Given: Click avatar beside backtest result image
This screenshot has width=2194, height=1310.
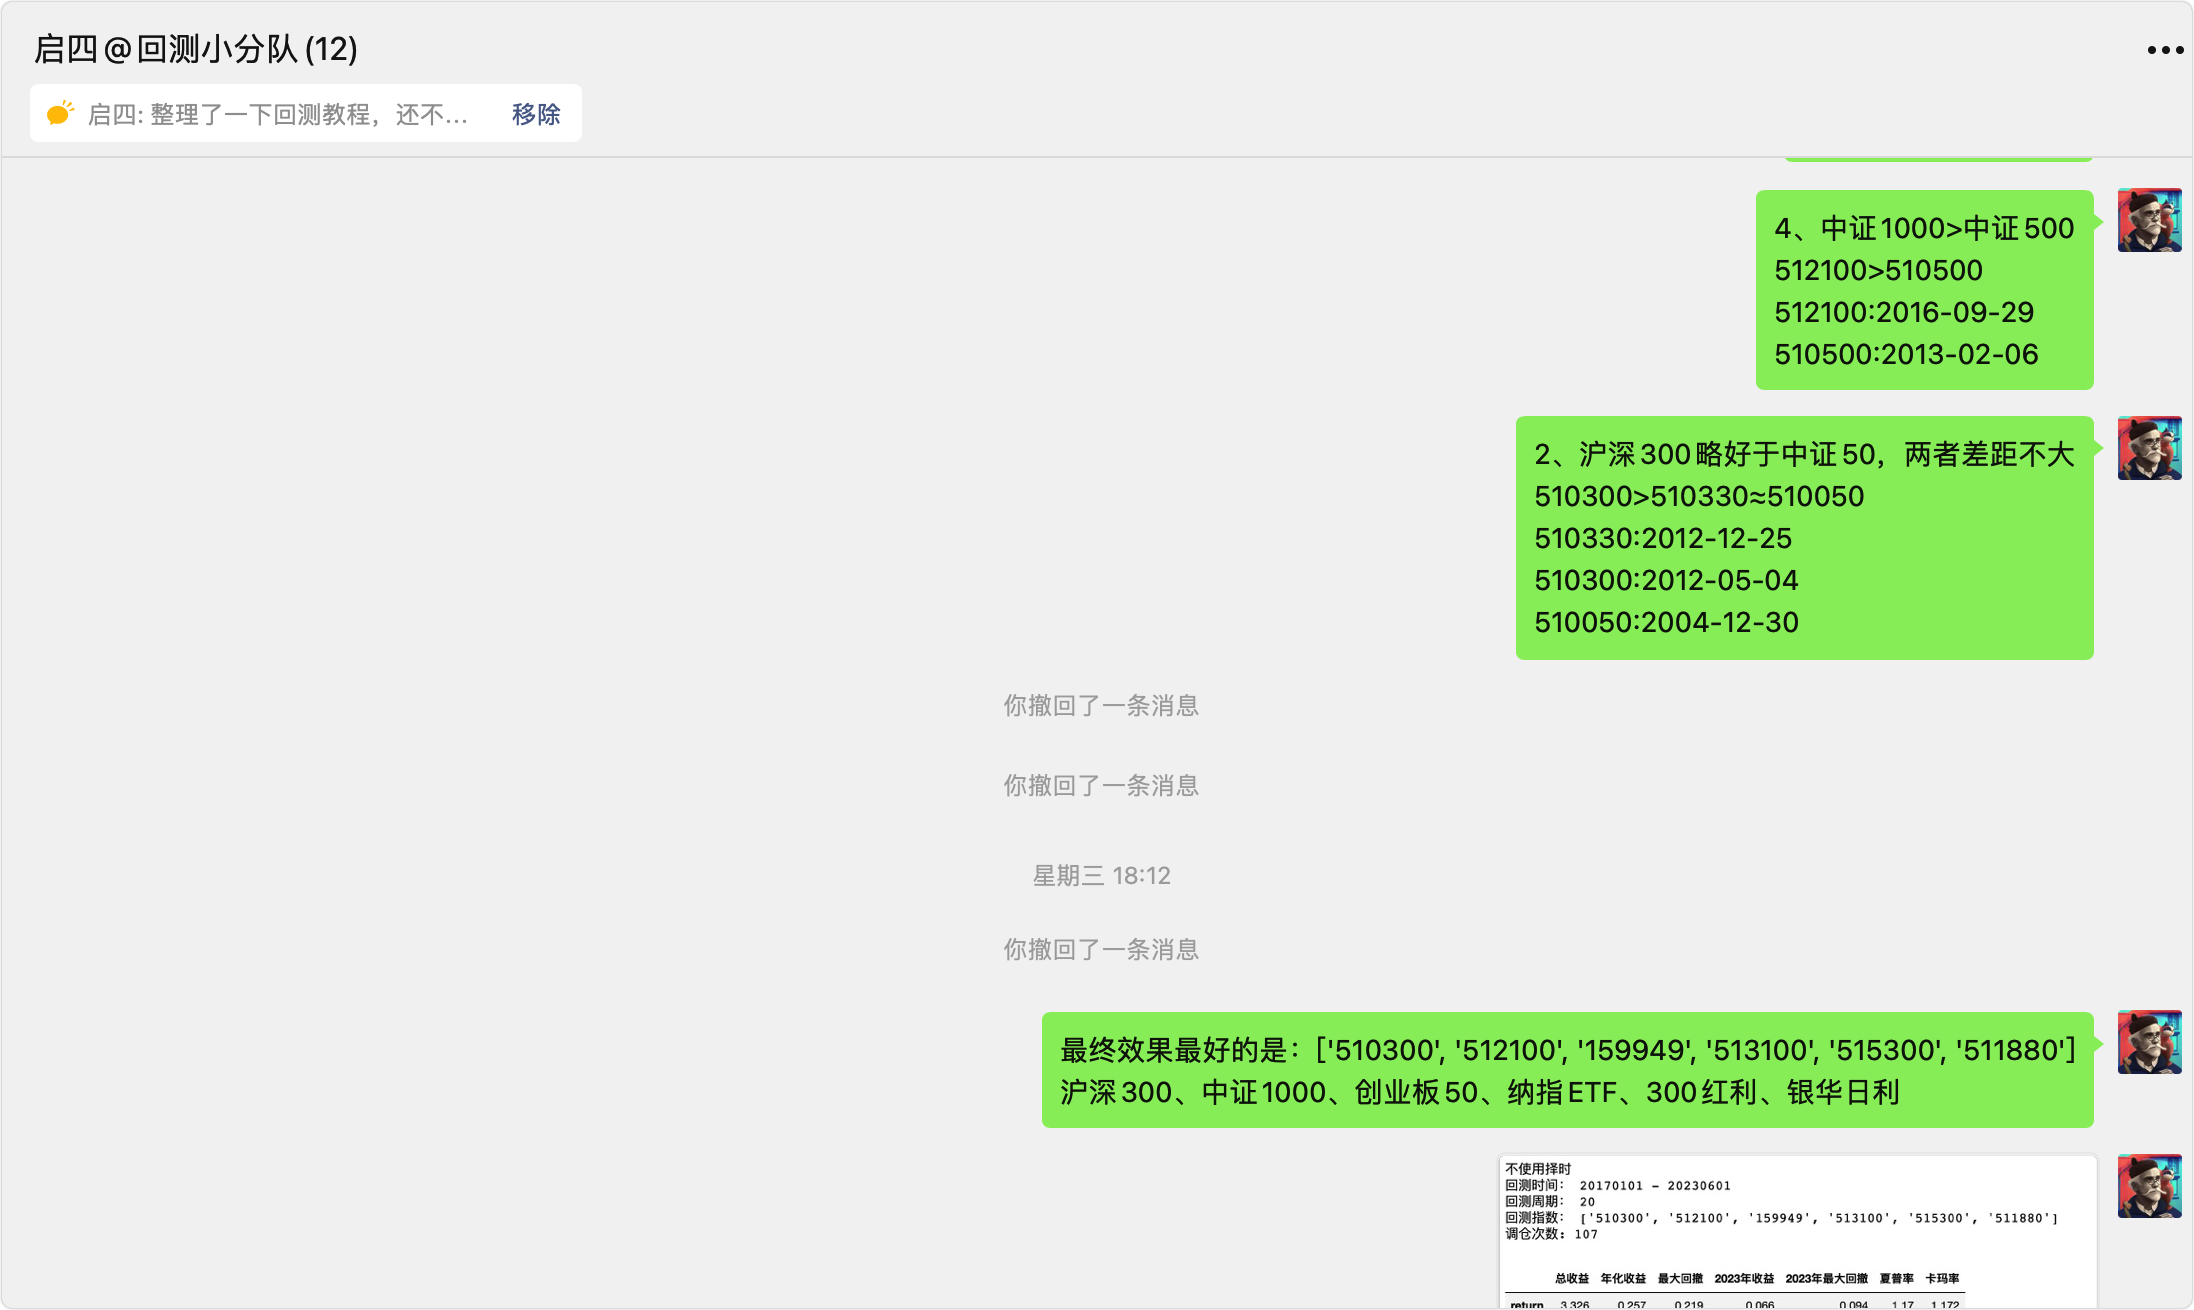Looking at the screenshot, I should pyautogui.click(x=2149, y=1186).
